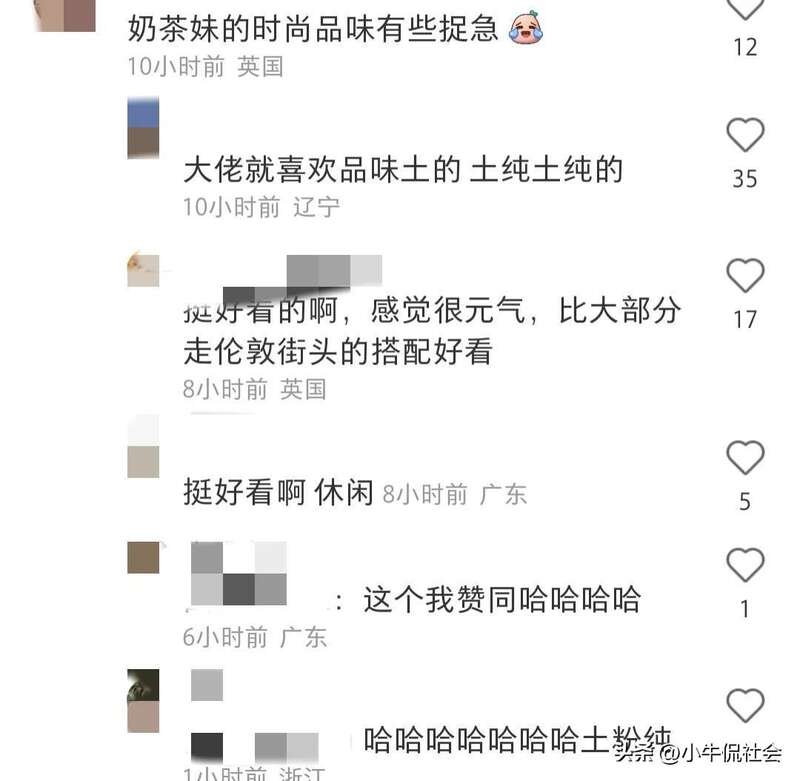
Task: Open top commenter's avatar beside '奶茶妹' comment
Action: coord(65,15)
